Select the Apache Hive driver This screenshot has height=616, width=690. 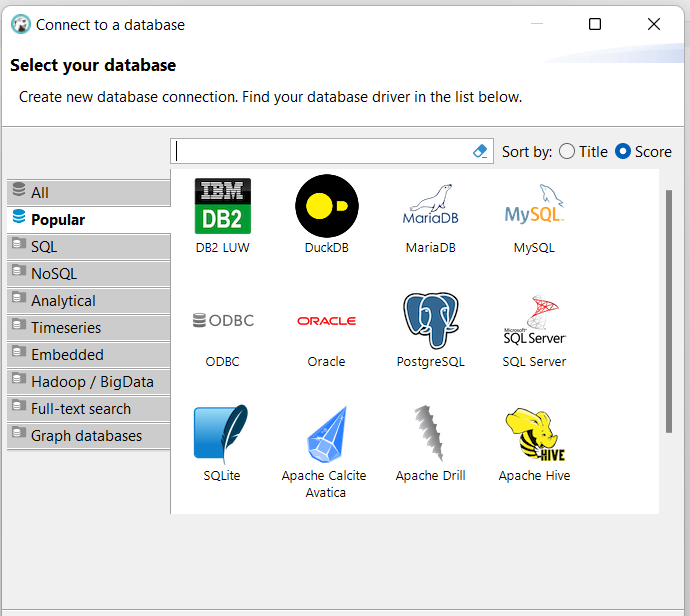[x=534, y=435]
